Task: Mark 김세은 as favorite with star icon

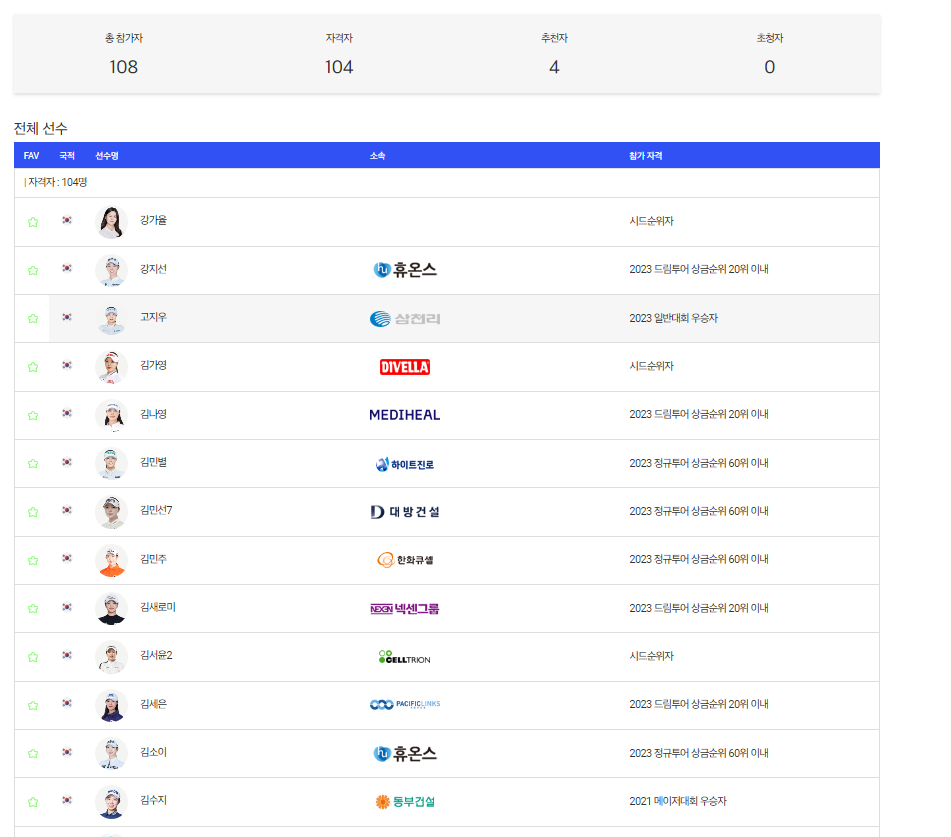Action: point(33,705)
